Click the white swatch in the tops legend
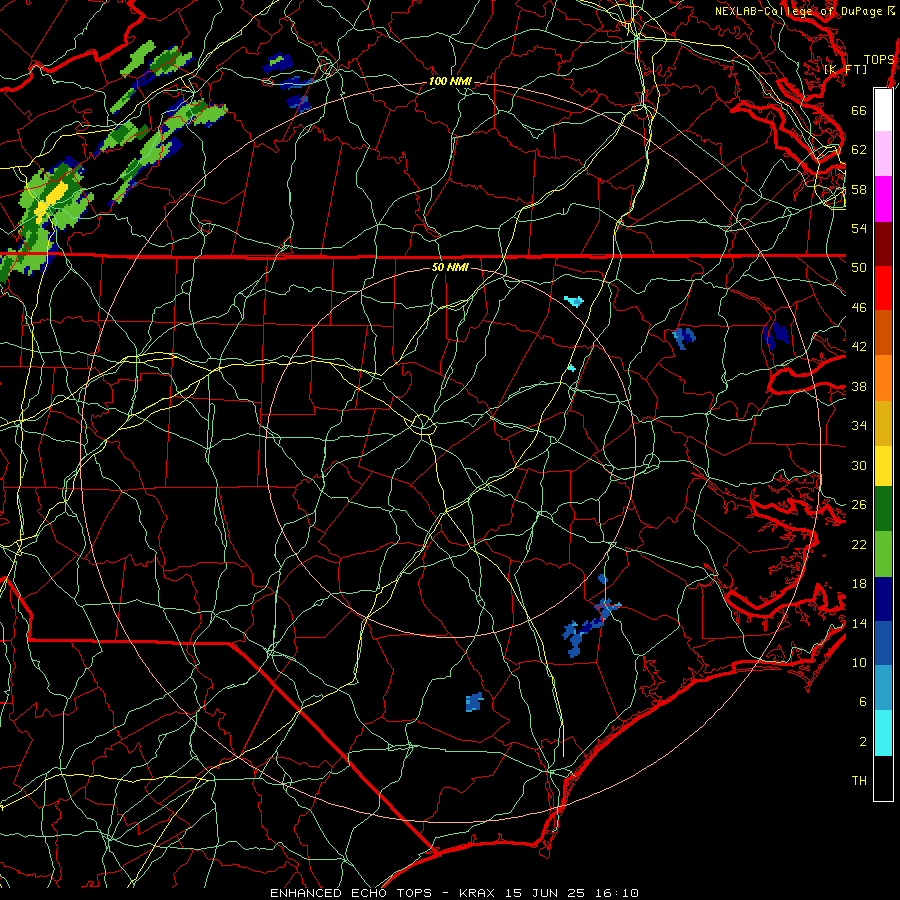Screen dimensions: 900x900 883,110
